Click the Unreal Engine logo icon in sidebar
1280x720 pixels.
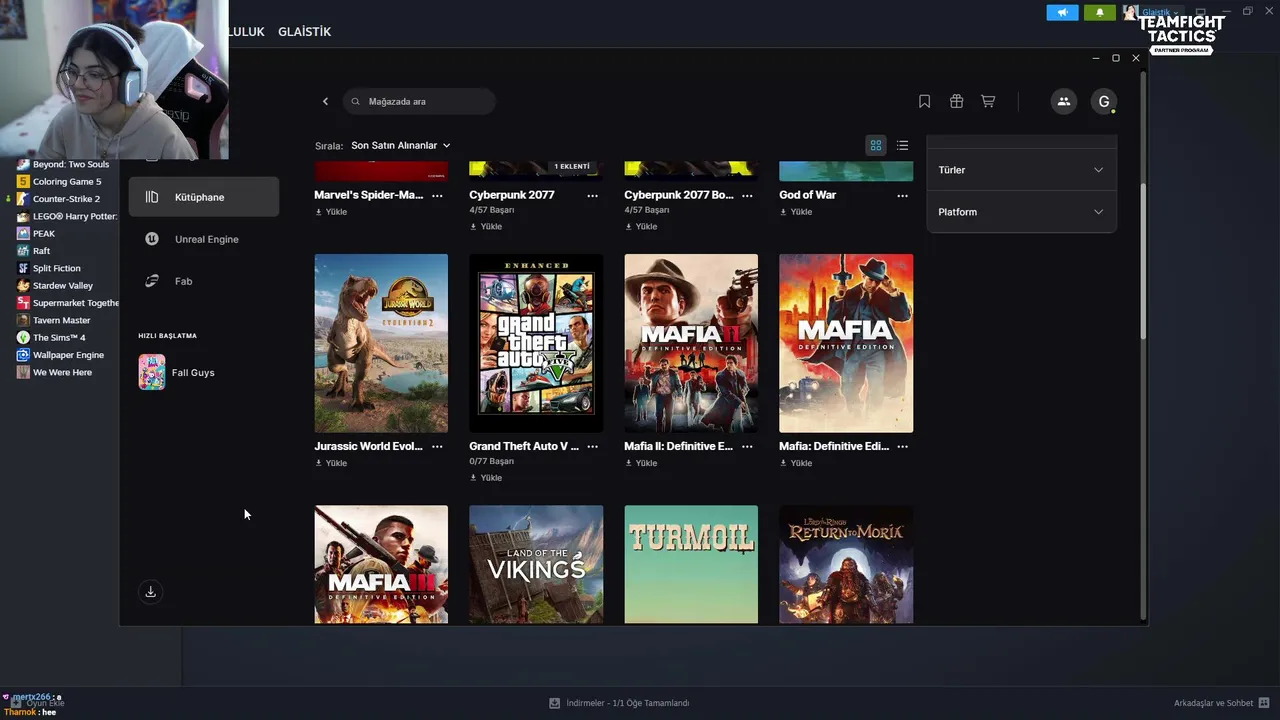152,239
